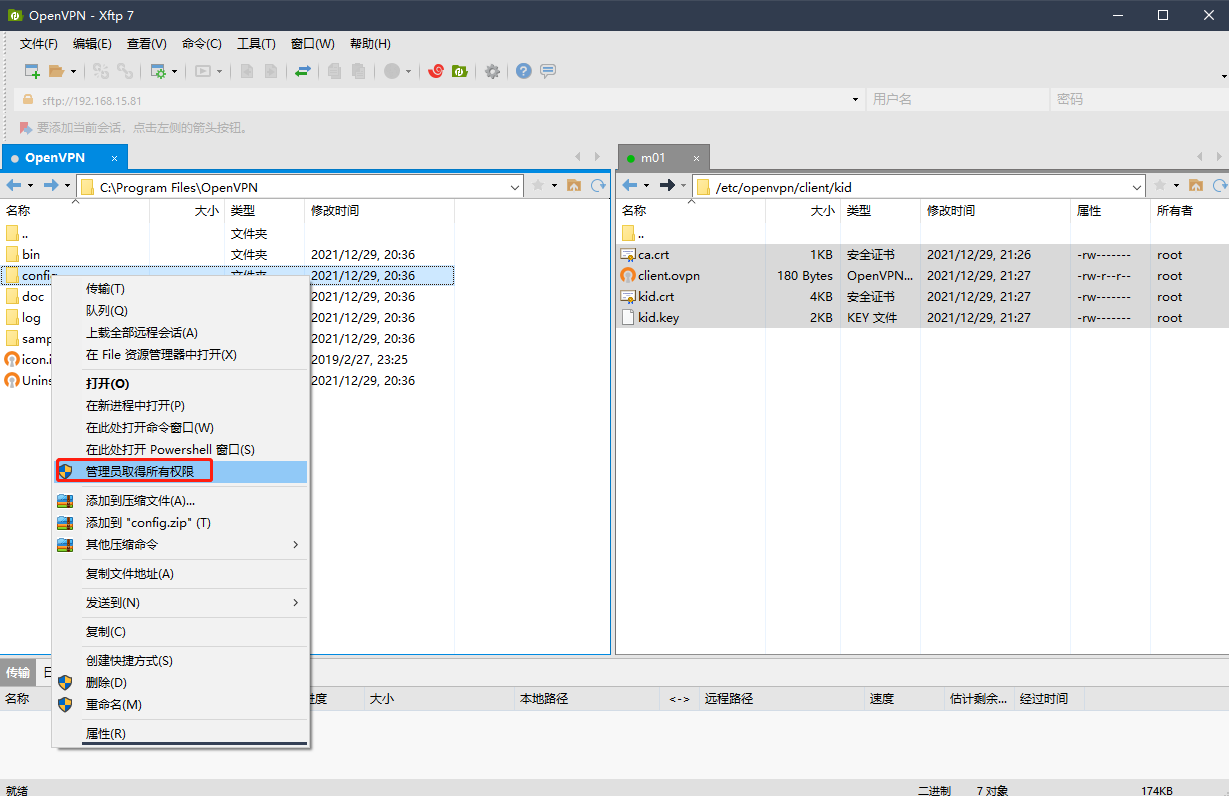Screen dimensions: 1229x796
Task: Select the kid.crt remote file
Action: 655,297
